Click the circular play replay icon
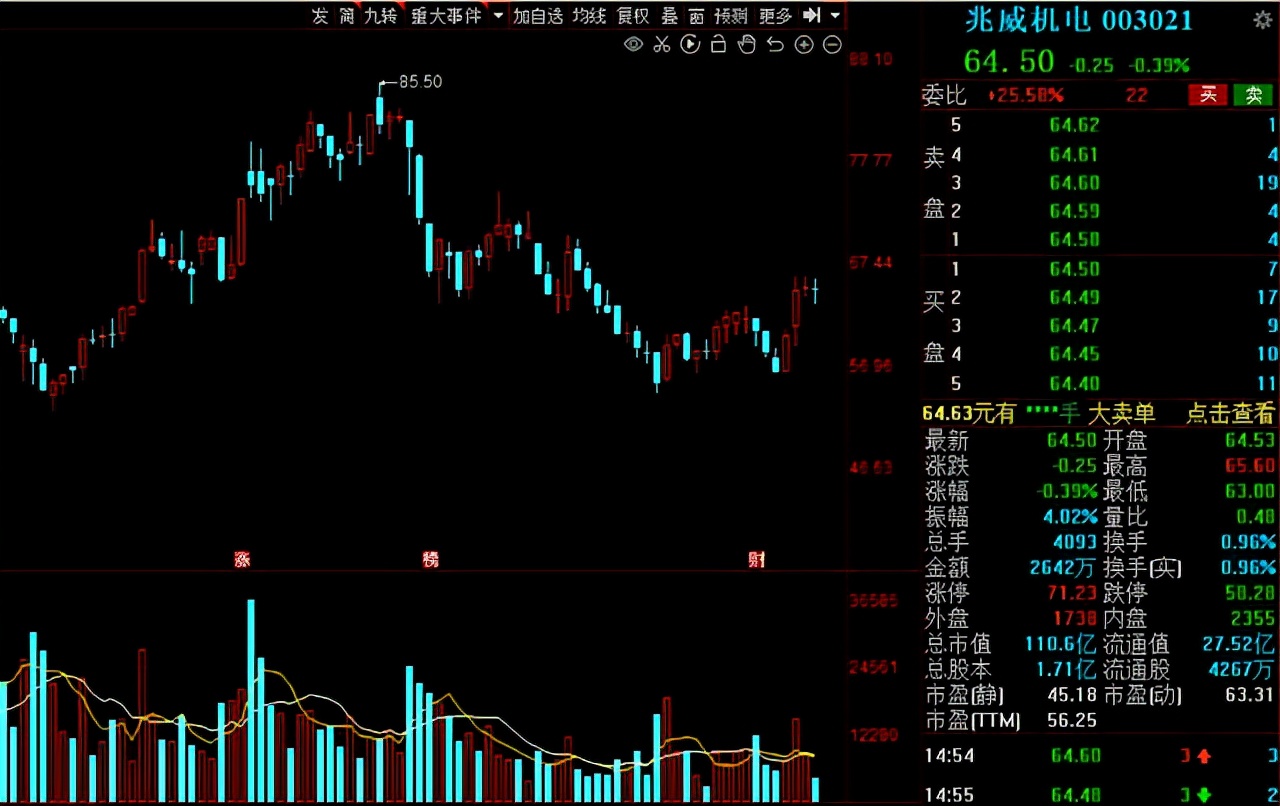Image resolution: width=1280 pixels, height=806 pixels. (690, 44)
